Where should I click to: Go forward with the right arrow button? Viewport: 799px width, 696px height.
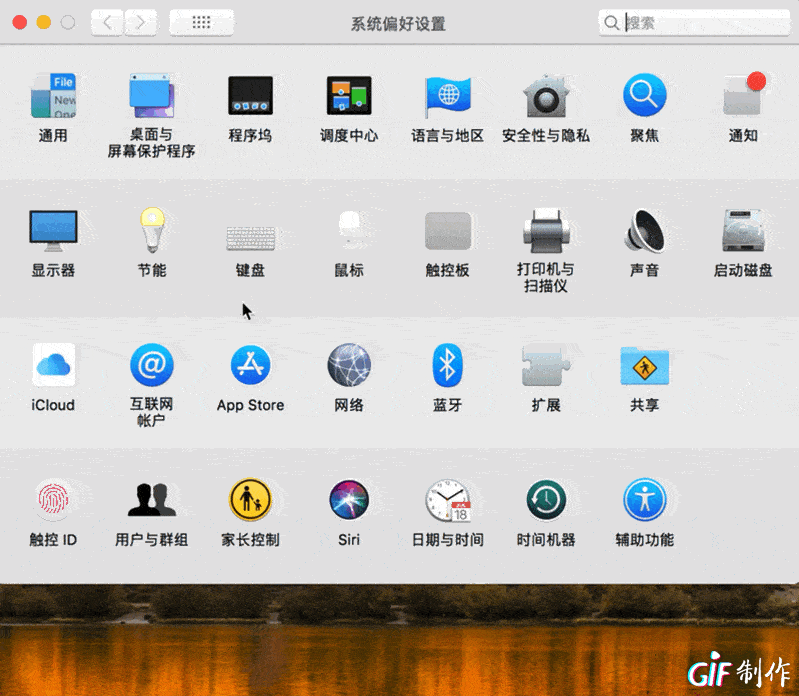[141, 22]
